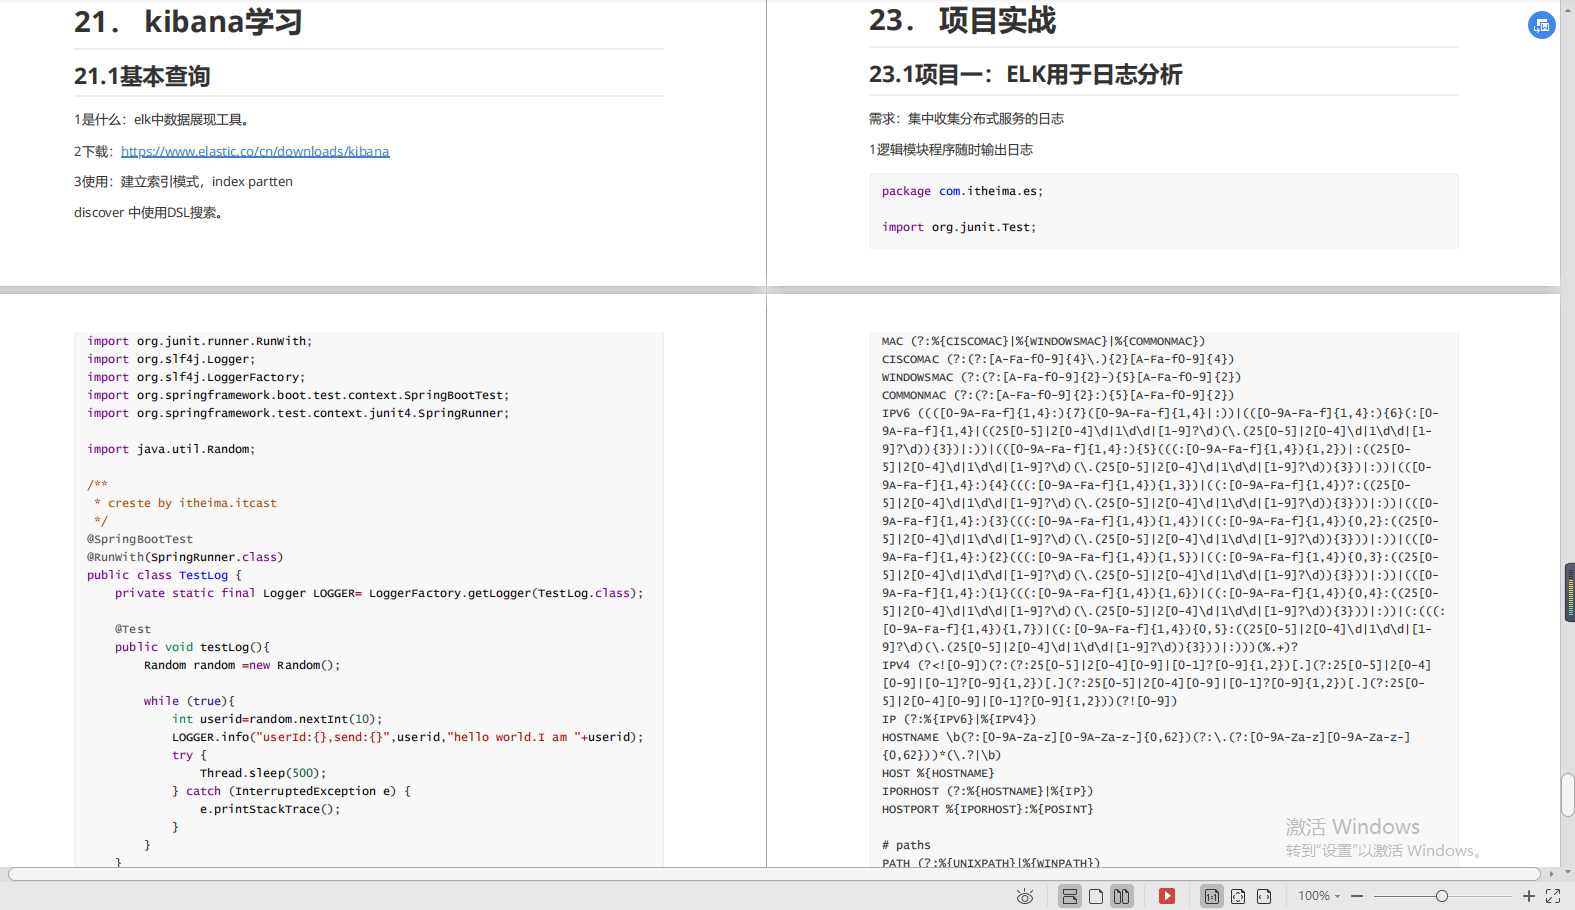1575x910 pixels.
Task: Click 'IPV4 (?<![0-9])' pattern line
Action: point(1157,683)
